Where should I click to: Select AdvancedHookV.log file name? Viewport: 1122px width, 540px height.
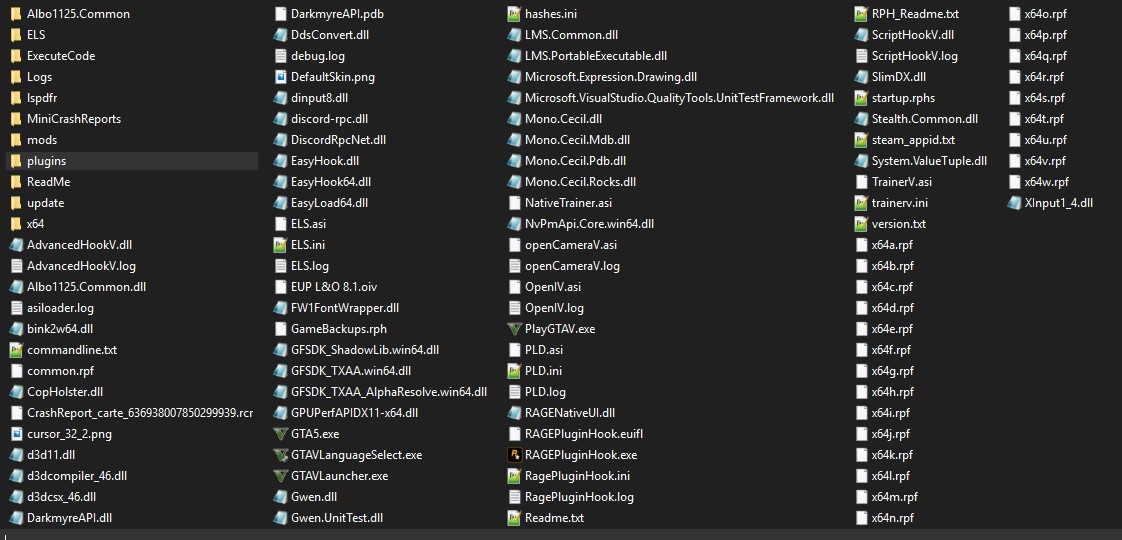[82, 266]
